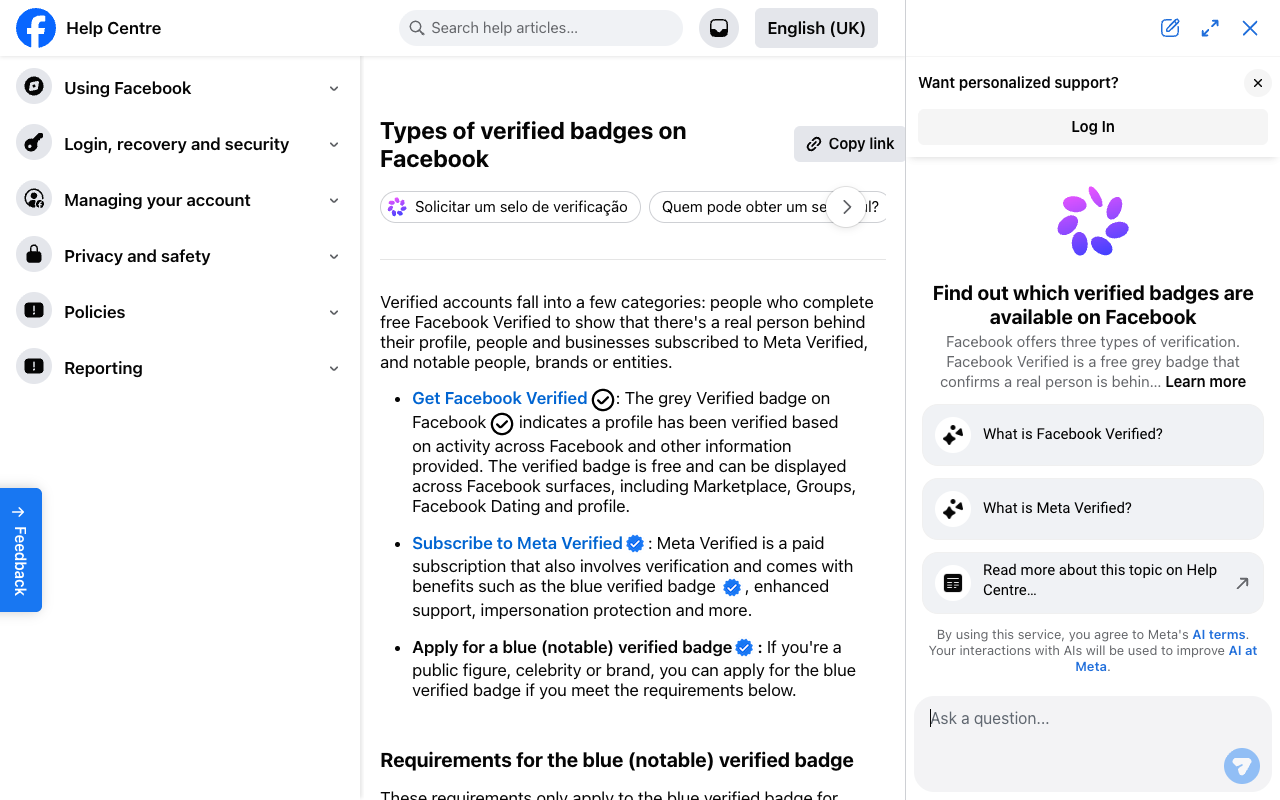Click the Facebook logo icon

coord(36,28)
